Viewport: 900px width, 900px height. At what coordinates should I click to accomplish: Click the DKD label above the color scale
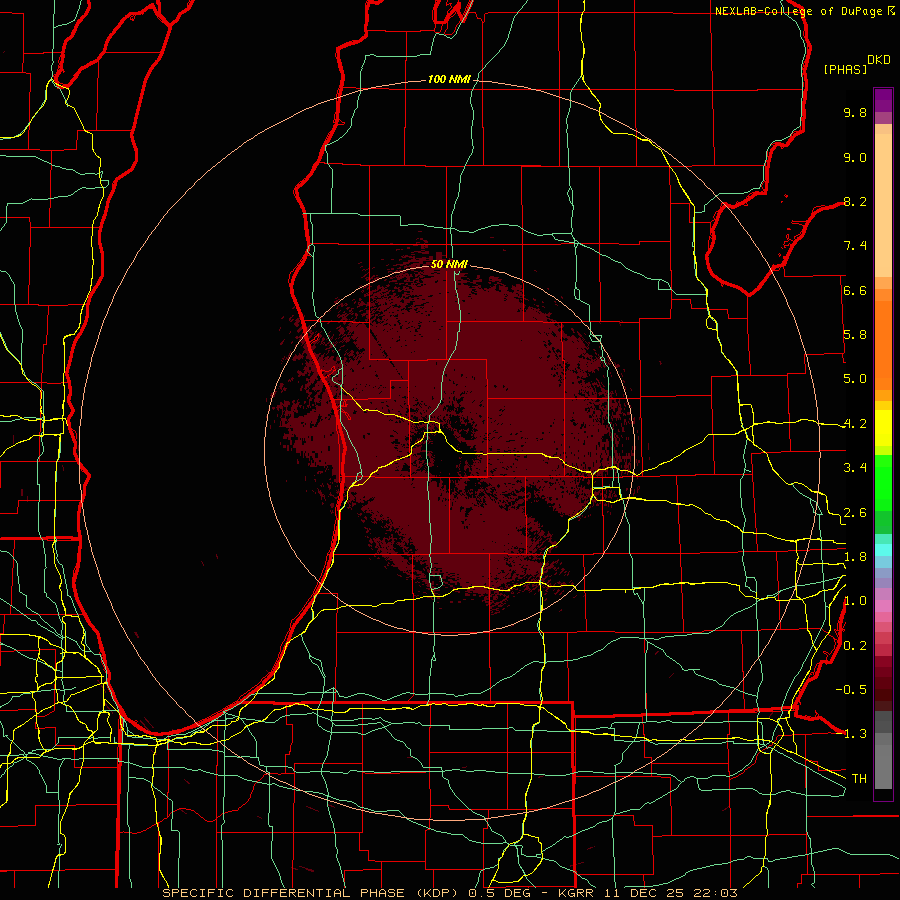point(878,60)
